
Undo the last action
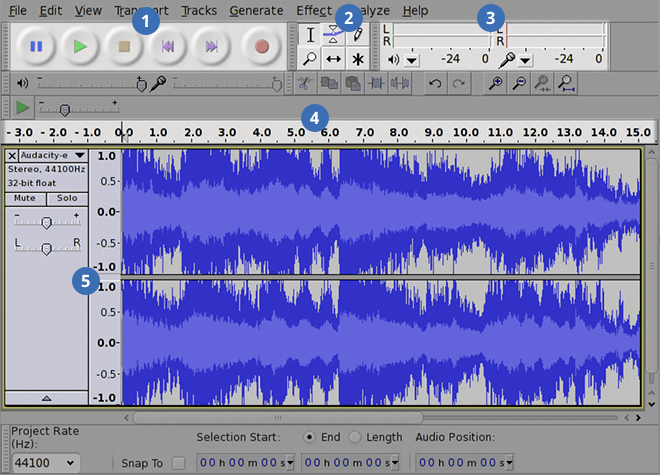point(435,83)
